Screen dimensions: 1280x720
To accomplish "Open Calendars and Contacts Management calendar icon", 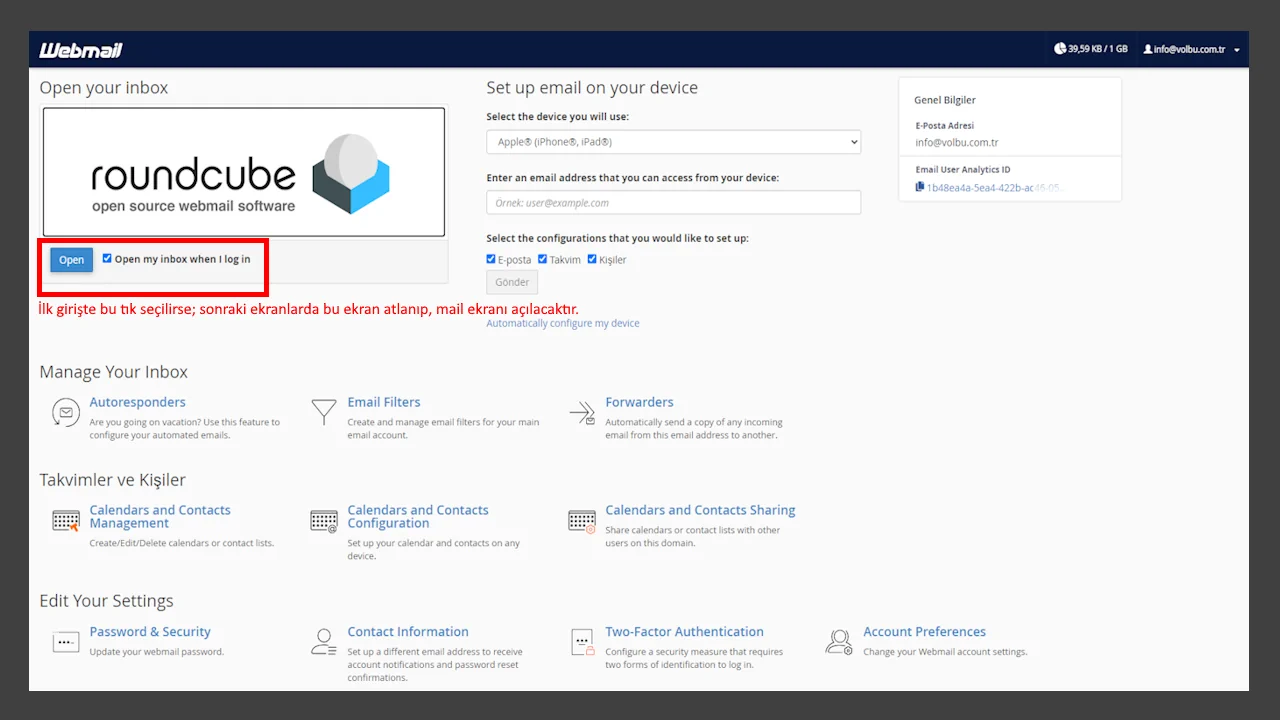I will [x=64, y=520].
